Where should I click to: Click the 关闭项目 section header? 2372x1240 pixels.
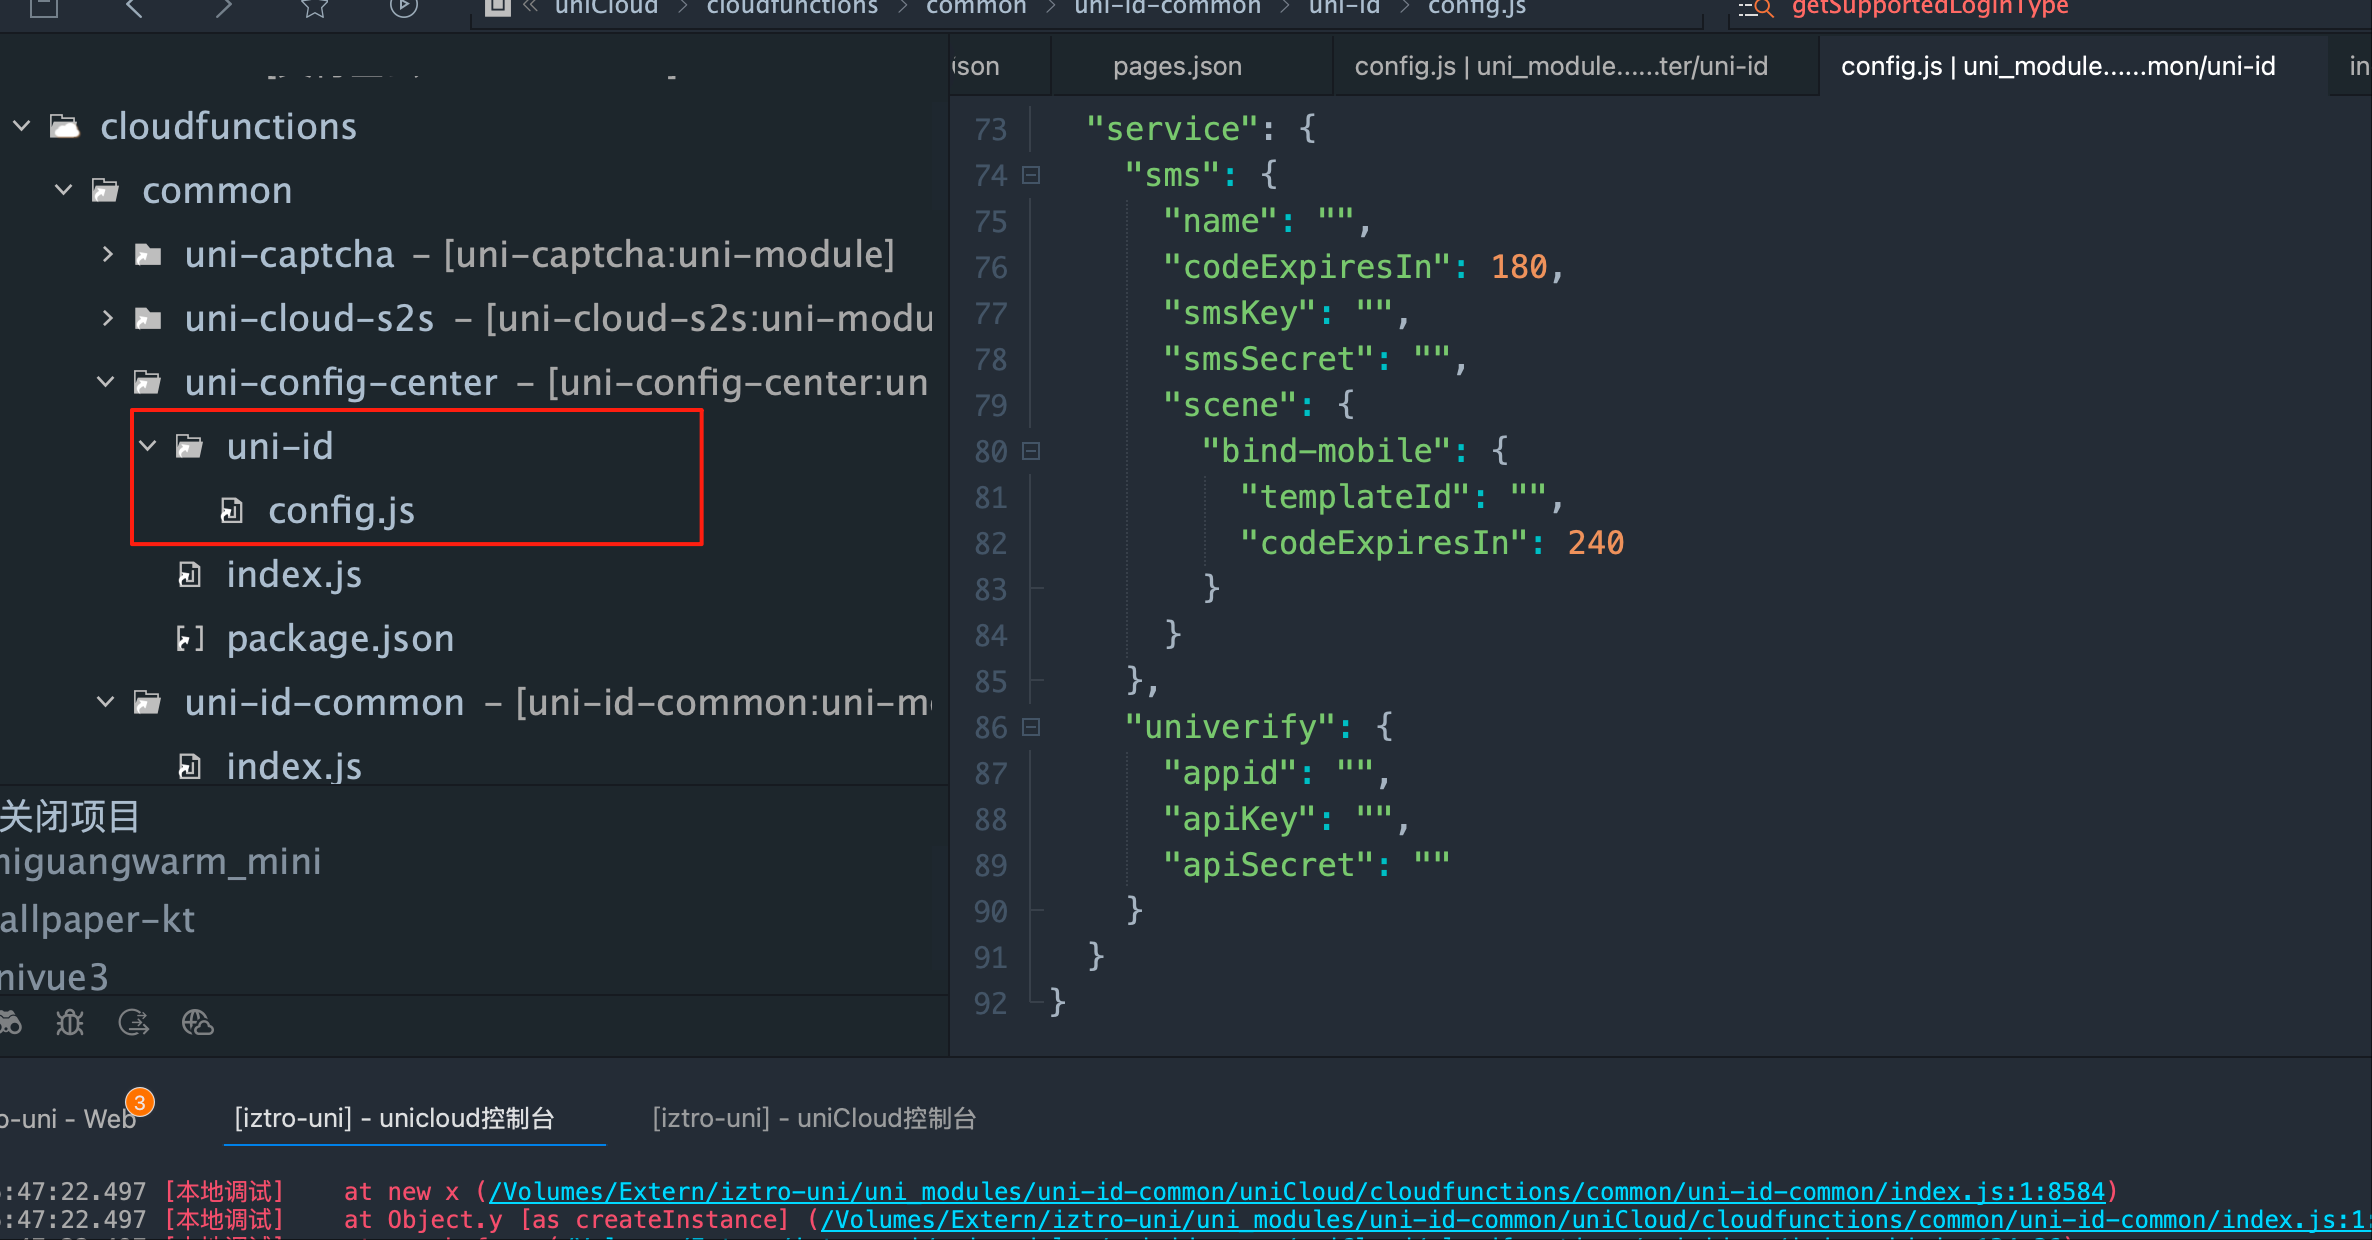tap(69, 817)
